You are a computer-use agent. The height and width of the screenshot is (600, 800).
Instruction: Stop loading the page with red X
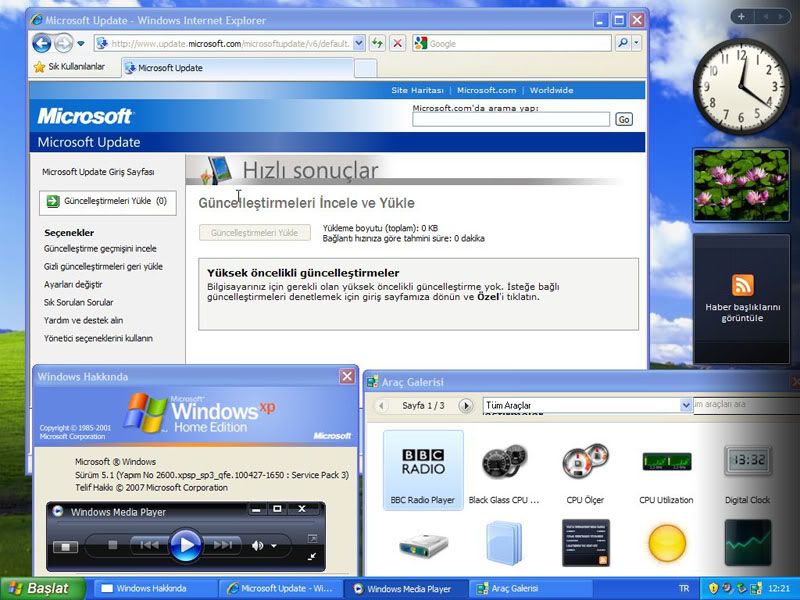[397, 43]
